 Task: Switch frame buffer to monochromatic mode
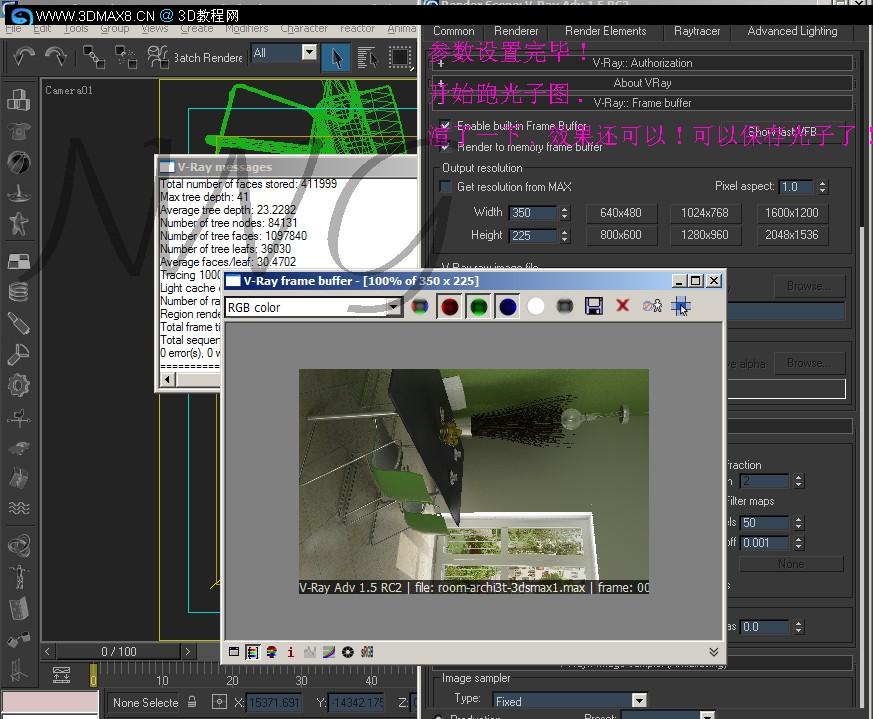tap(565, 306)
